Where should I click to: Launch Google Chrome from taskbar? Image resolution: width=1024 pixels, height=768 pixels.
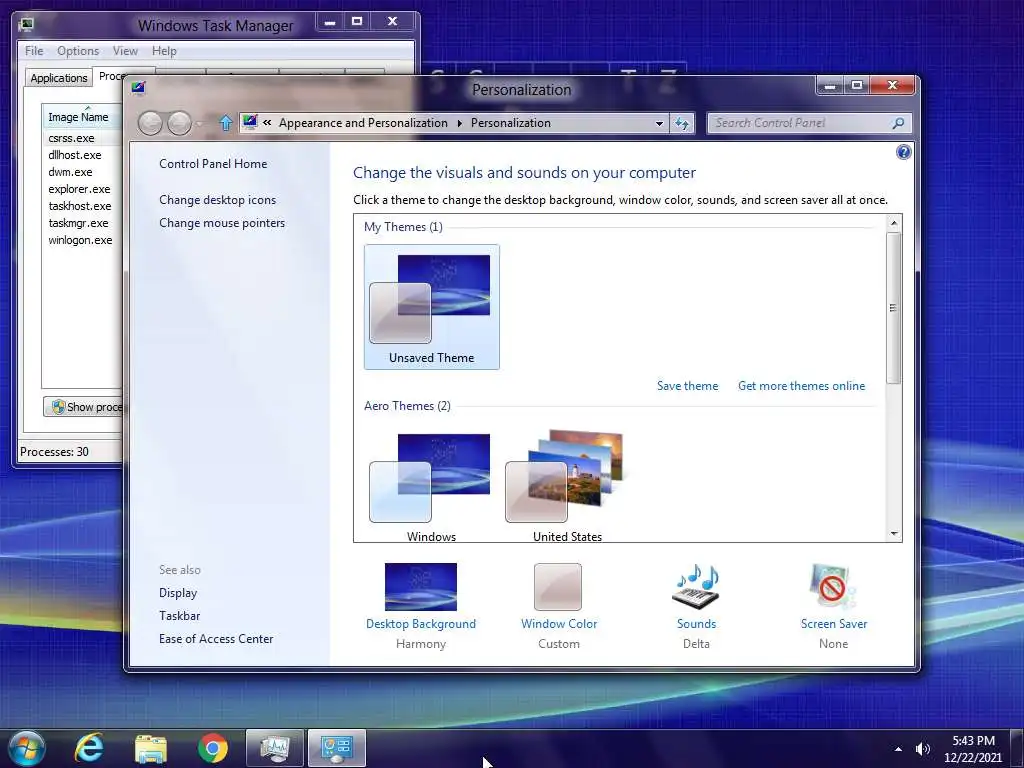(213, 748)
